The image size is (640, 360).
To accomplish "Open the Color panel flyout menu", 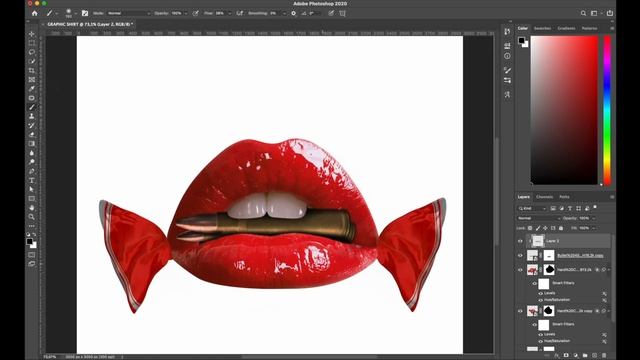I will [x=612, y=28].
